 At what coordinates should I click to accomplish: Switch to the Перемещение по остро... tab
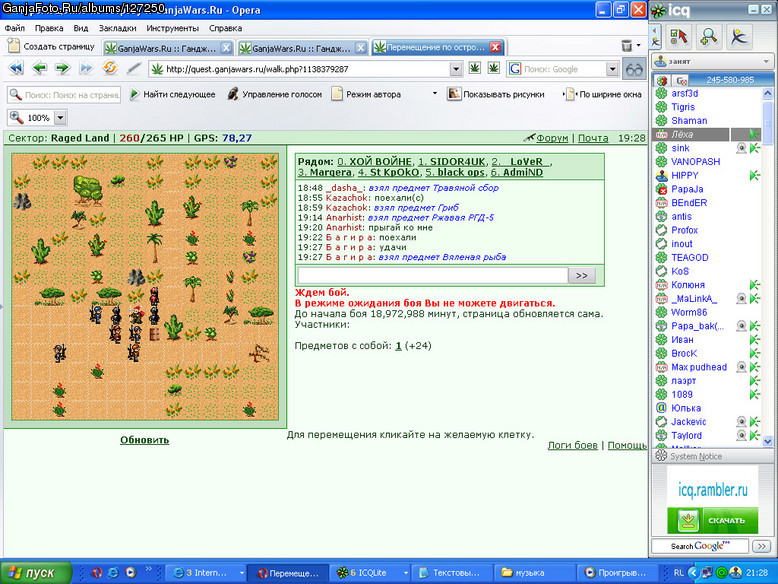pos(437,47)
